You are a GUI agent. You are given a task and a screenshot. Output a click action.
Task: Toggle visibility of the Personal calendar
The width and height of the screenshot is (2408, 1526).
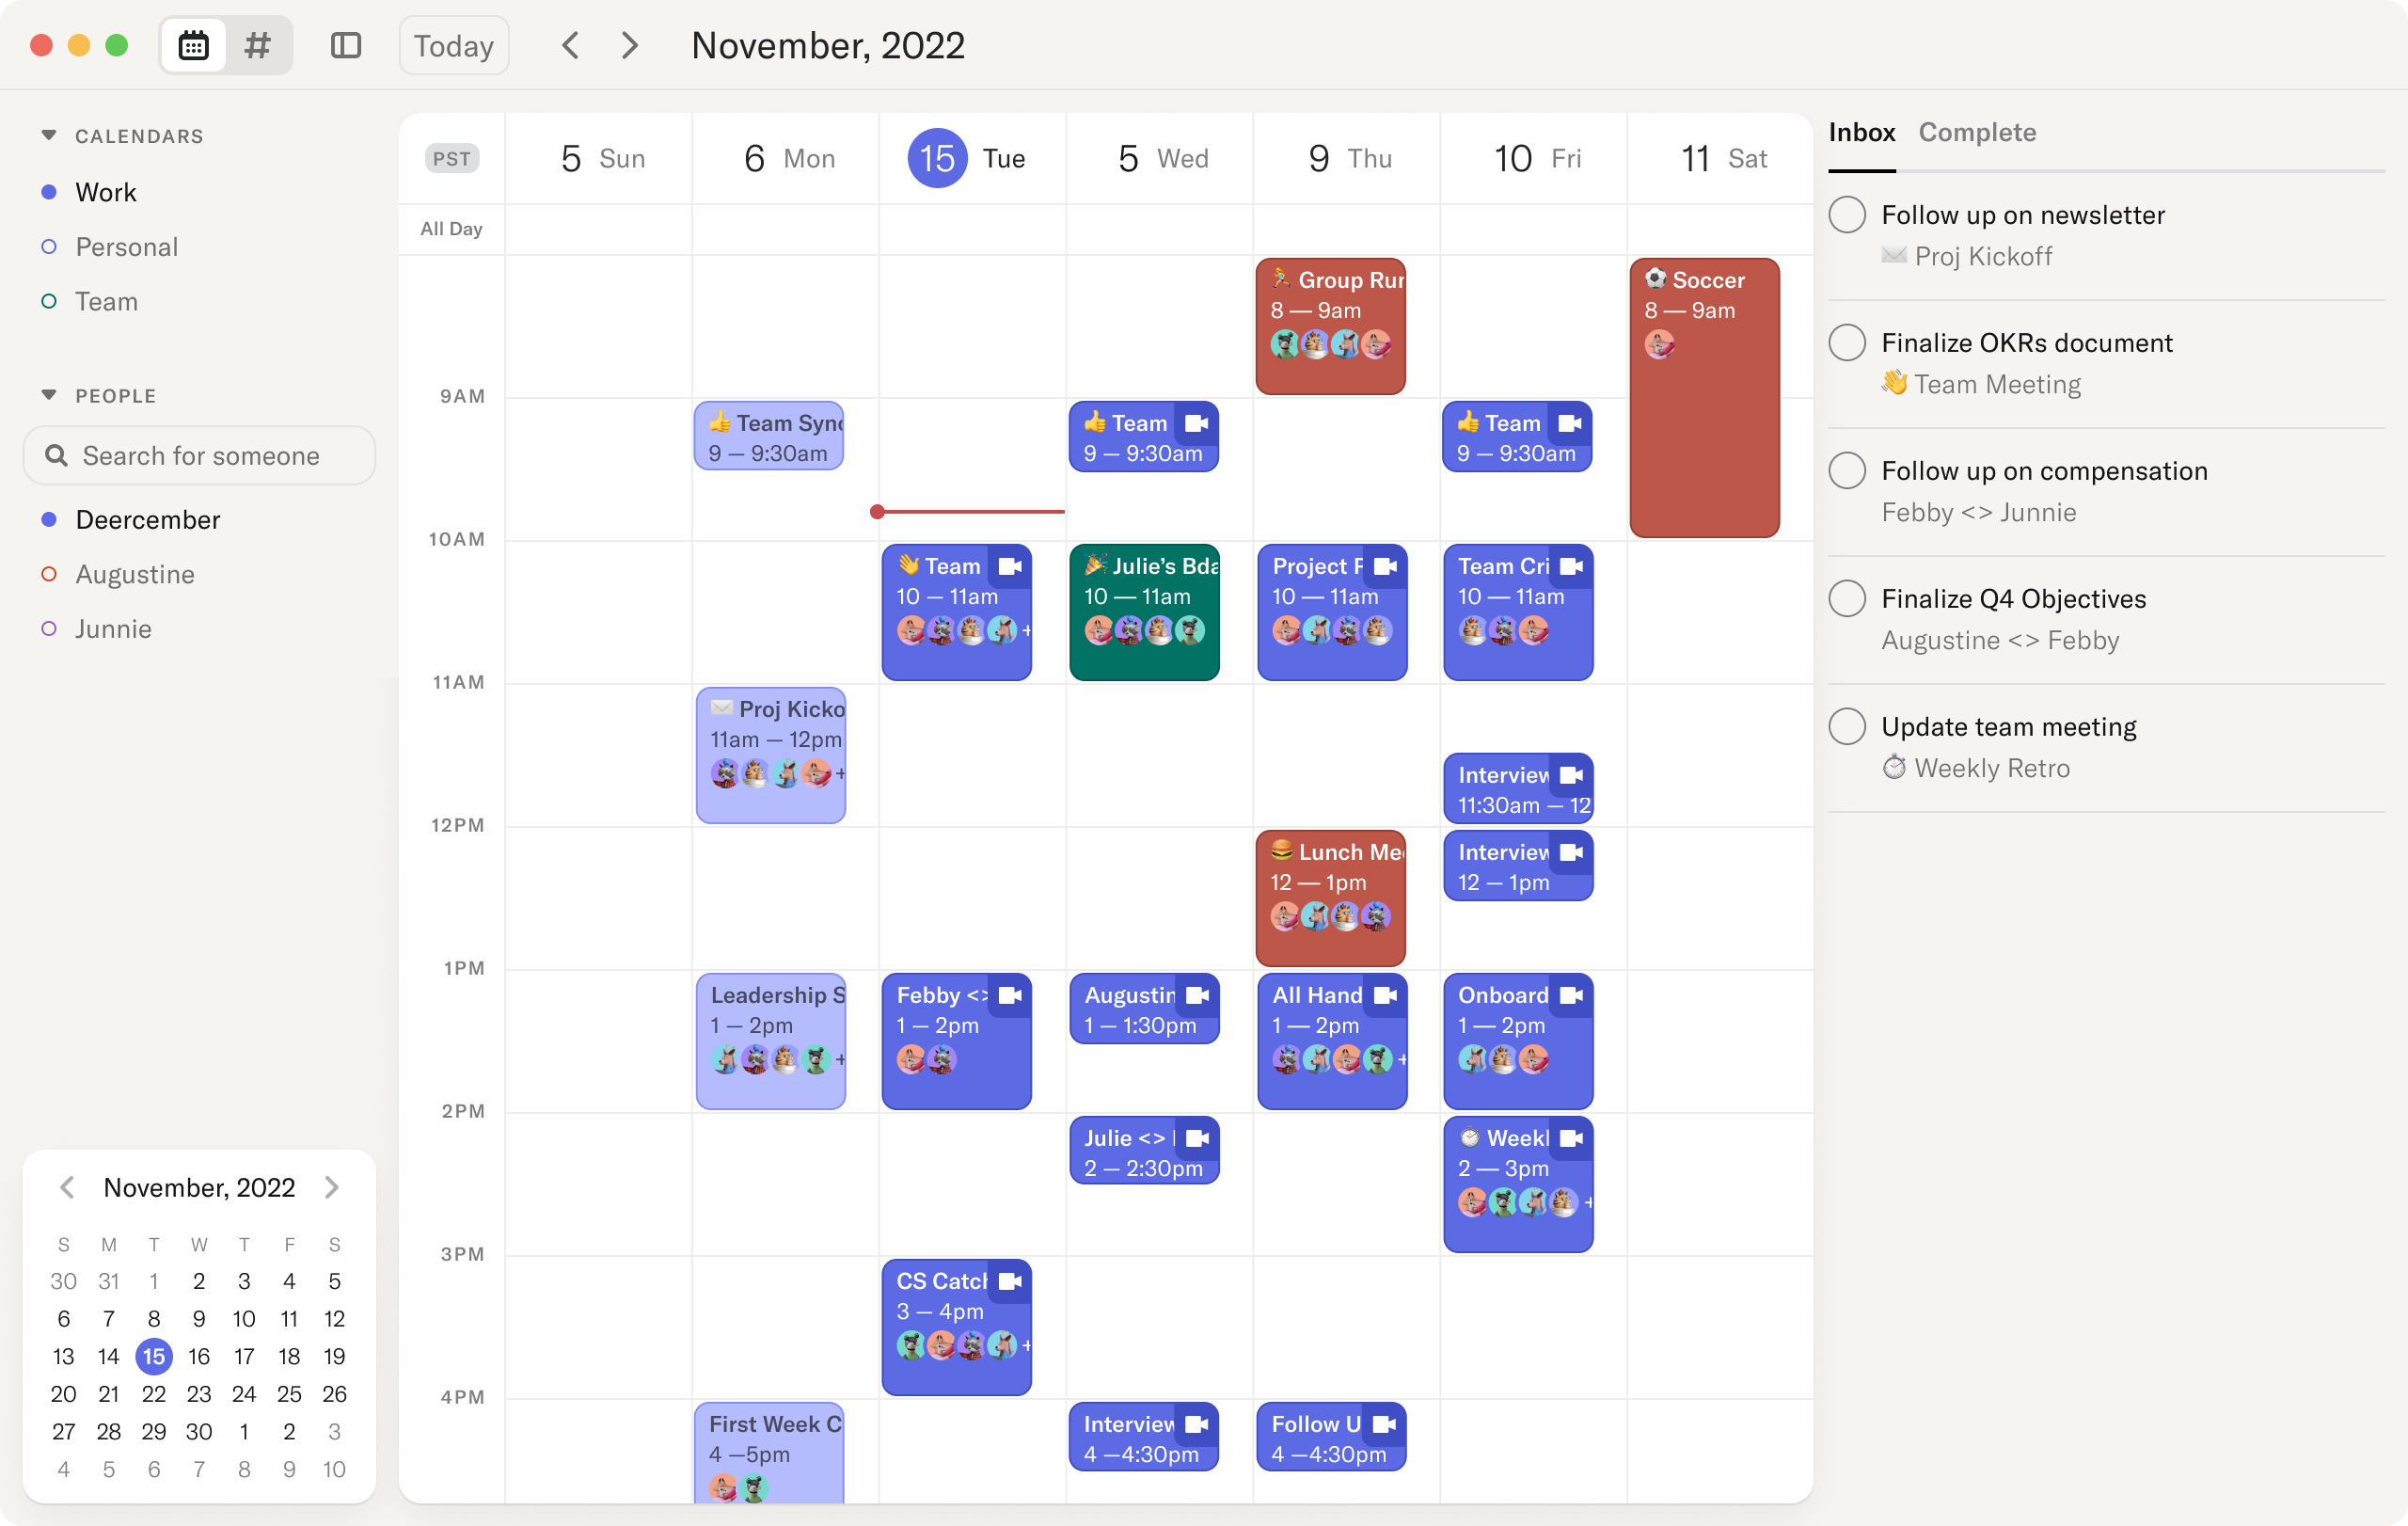coord(48,247)
